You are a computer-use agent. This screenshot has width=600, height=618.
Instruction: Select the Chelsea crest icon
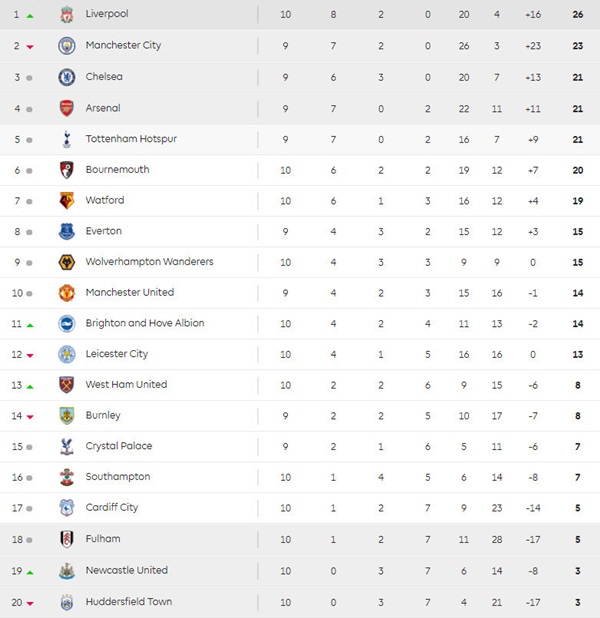tap(67, 77)
